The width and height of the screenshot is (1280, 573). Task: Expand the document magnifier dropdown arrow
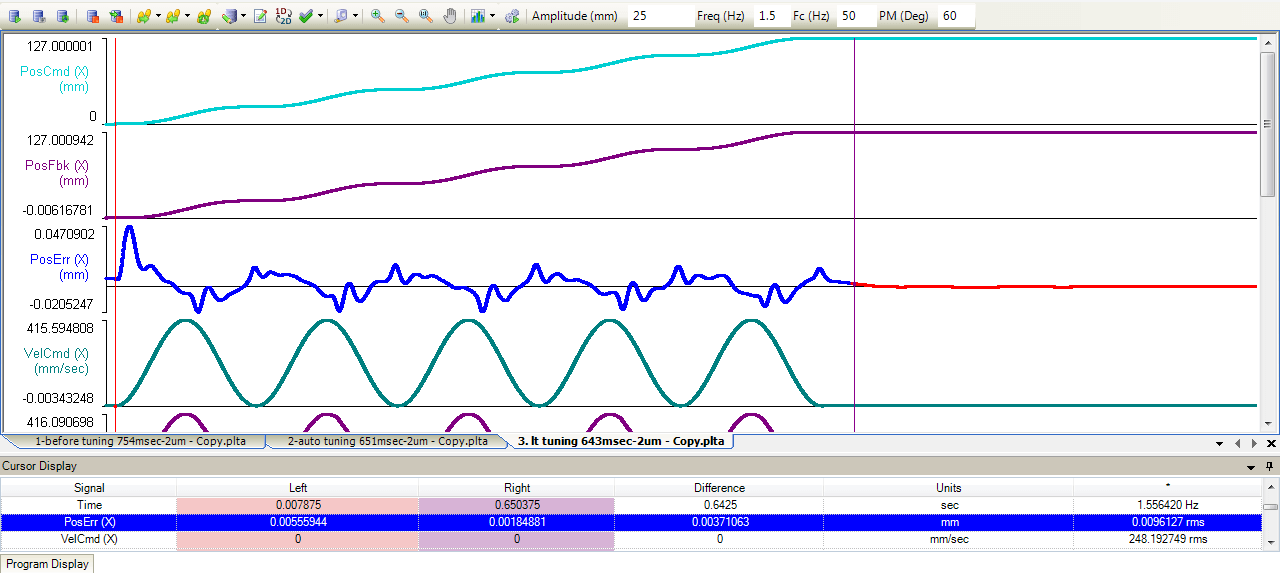click(355, 16)
